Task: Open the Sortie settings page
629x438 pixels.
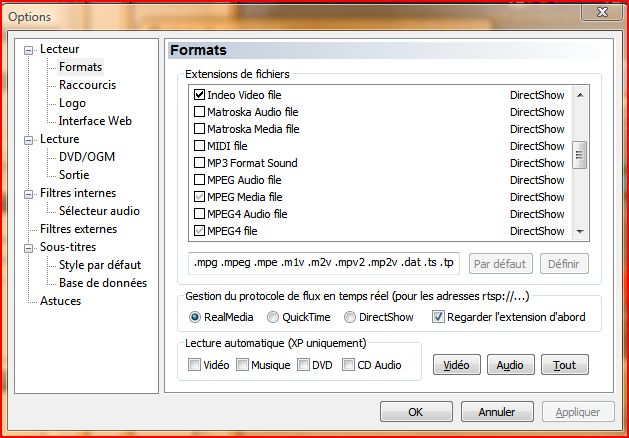Action: (74, 174)
